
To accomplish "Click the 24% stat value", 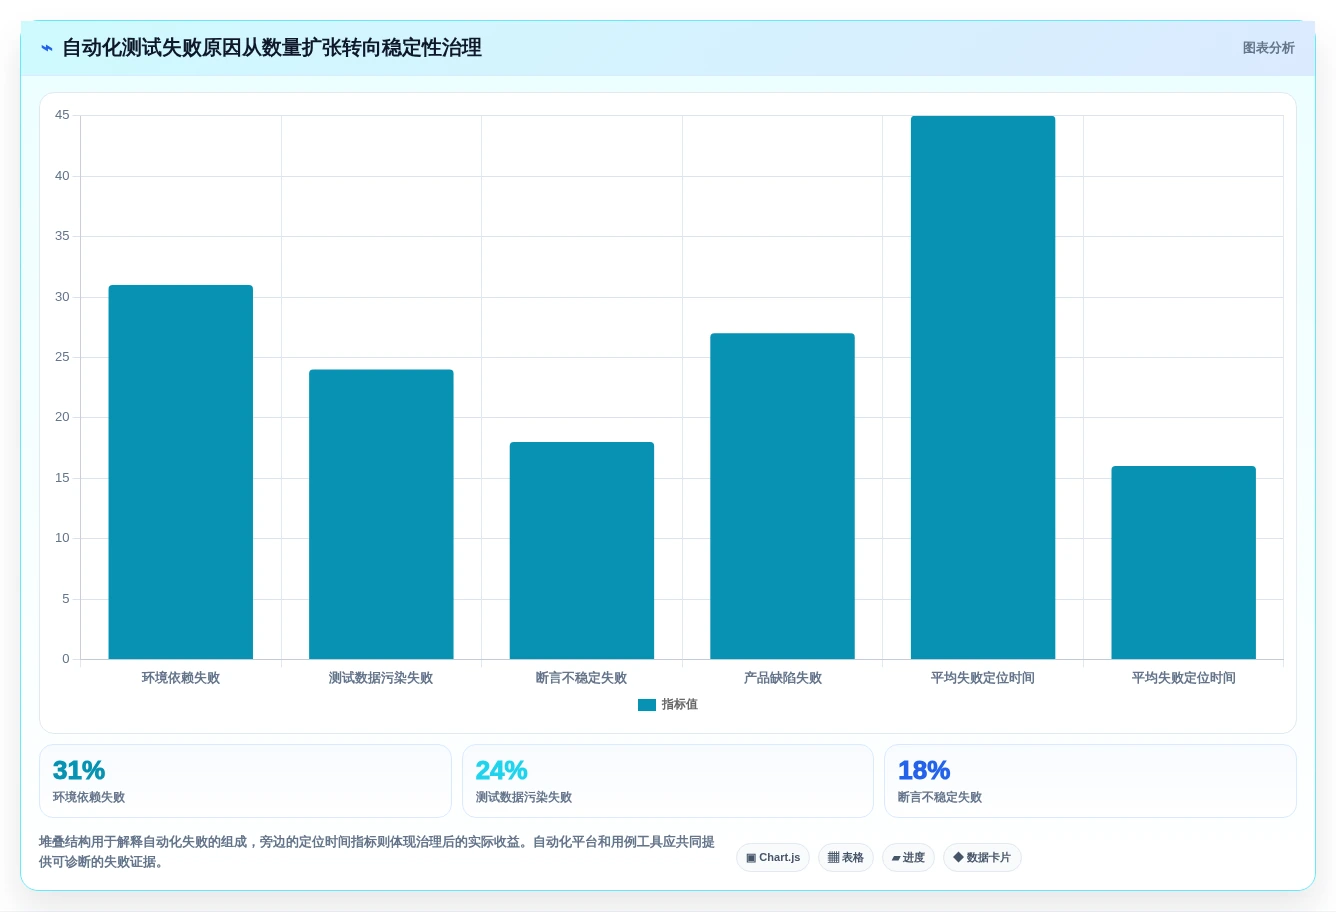I will coord(501,771).
